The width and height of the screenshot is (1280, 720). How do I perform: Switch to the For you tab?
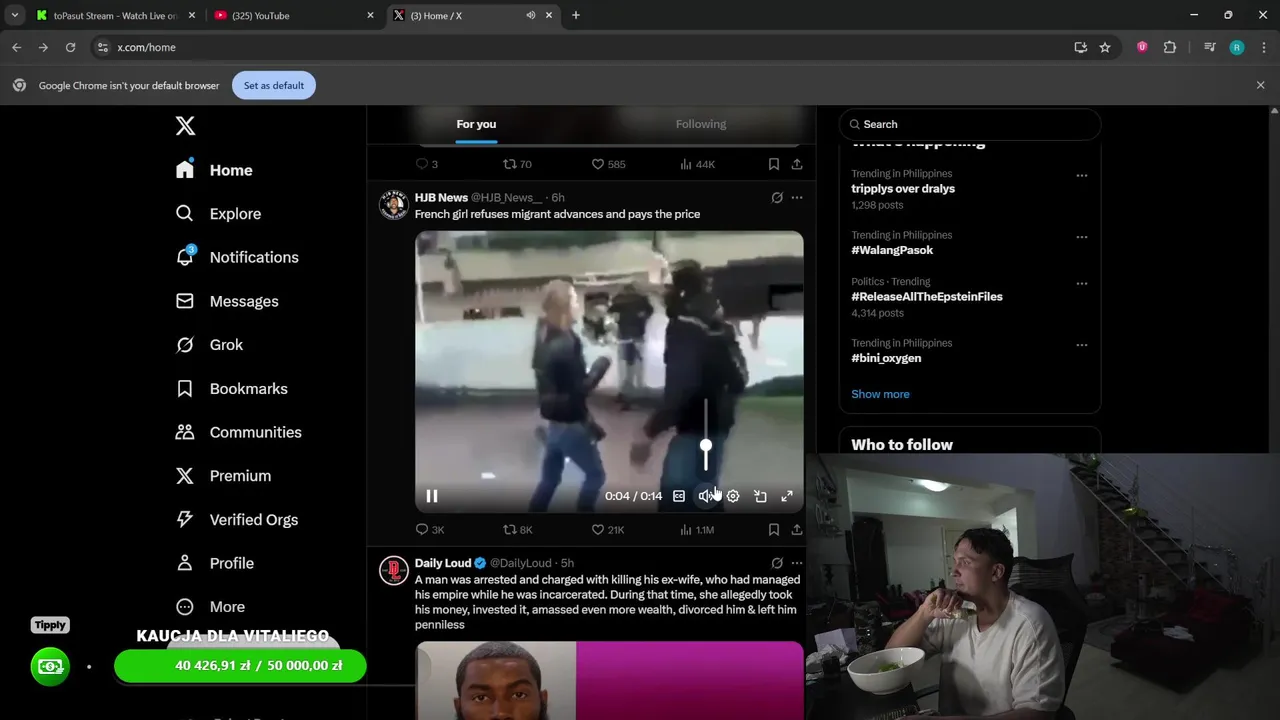click(x=476, y=124)
